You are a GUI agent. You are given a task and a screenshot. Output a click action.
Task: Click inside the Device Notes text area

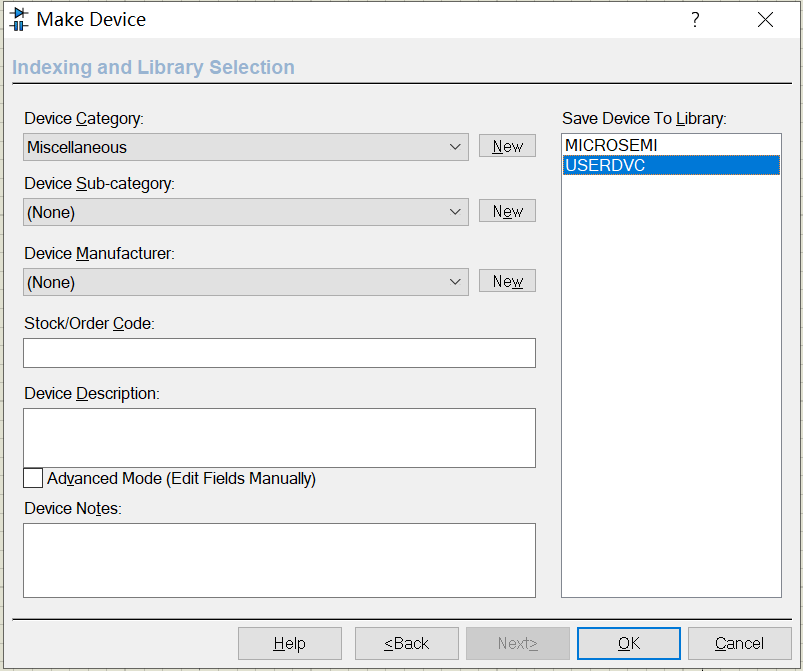coord(279,560)
